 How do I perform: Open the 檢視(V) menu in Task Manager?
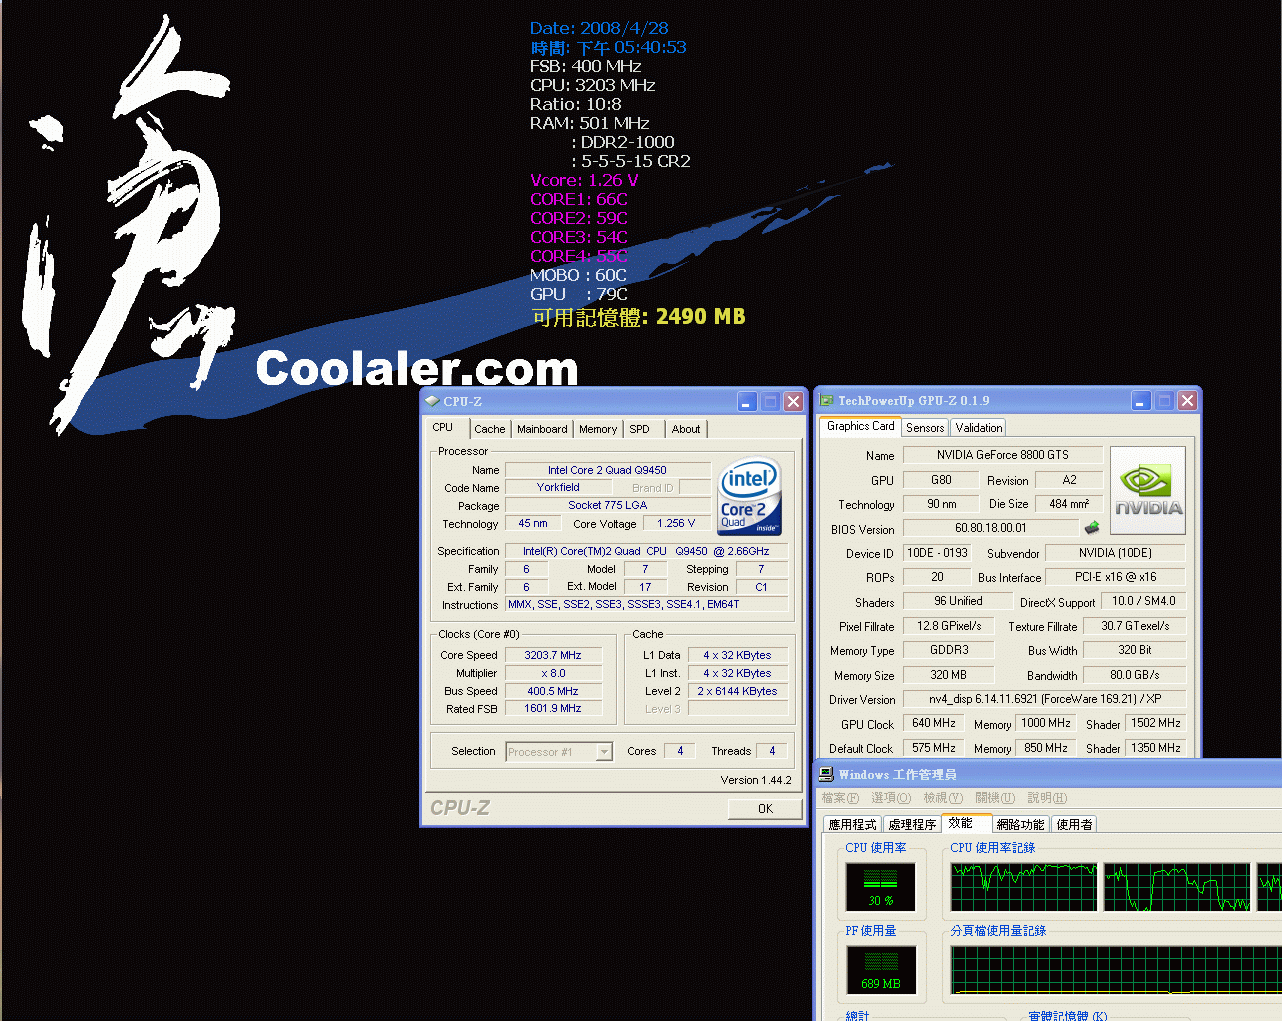pyautogui.click(x=943, y=798)
